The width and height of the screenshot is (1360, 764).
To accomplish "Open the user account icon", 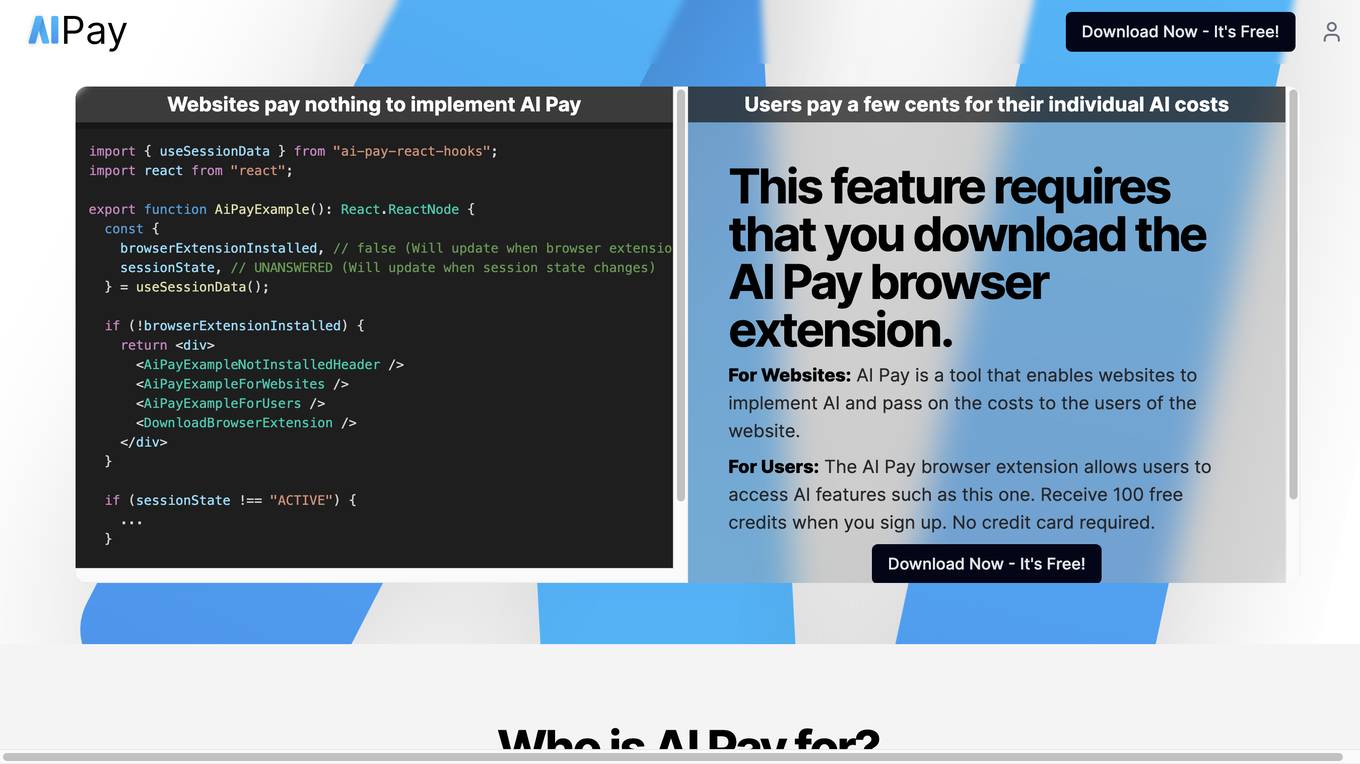I will click(x=1331, y=32).
